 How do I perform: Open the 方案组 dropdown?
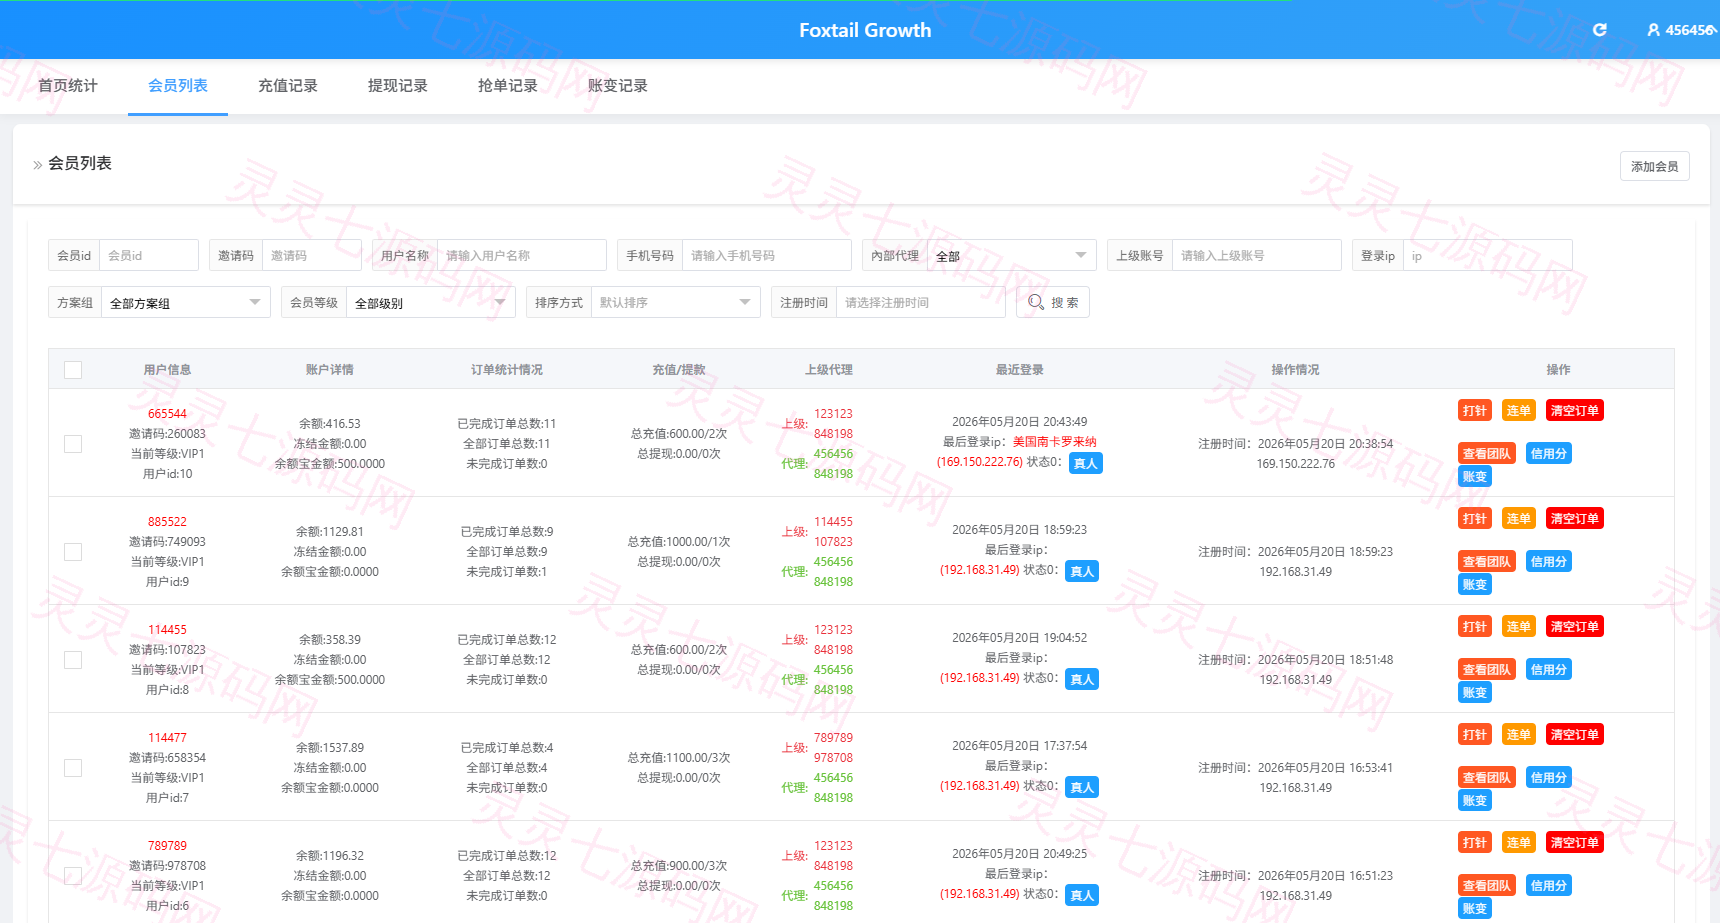tap(185, 302)
